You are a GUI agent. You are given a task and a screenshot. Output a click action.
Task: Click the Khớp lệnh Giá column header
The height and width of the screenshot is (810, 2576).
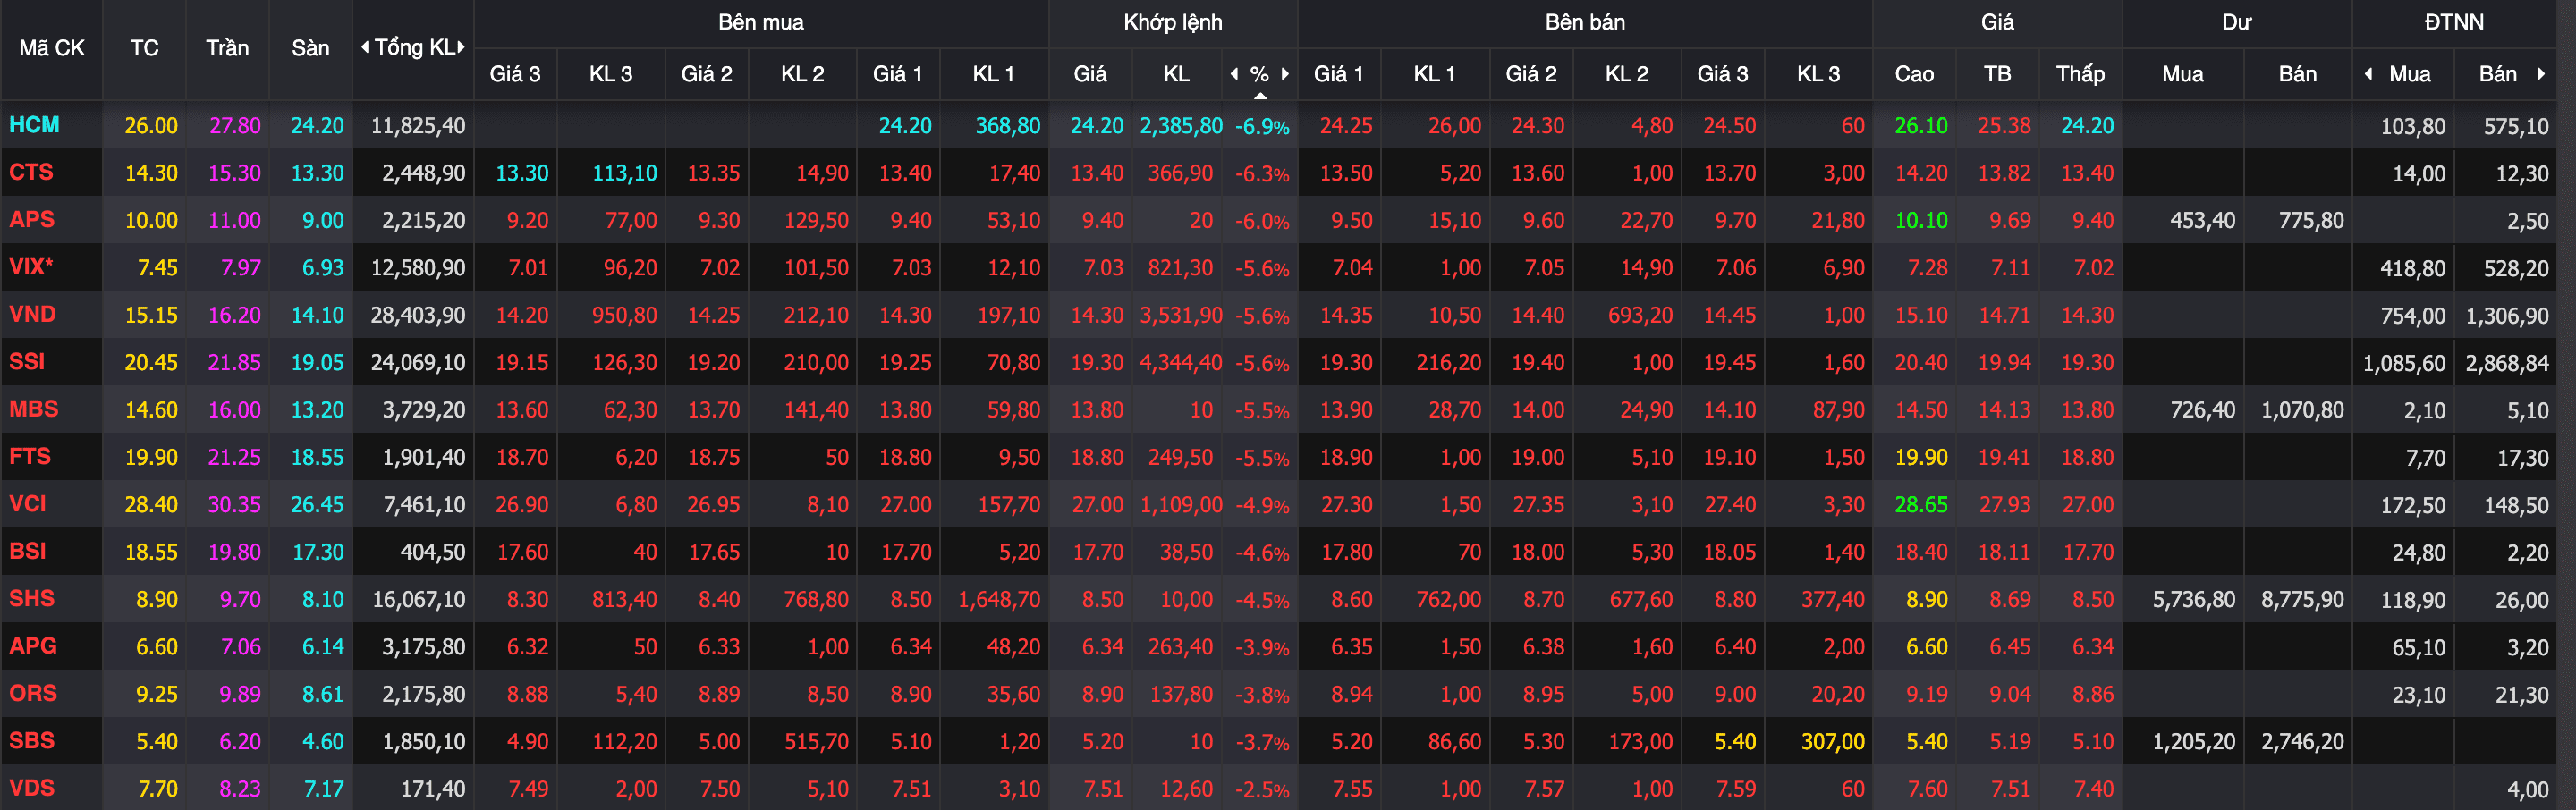pos(1090,74)
